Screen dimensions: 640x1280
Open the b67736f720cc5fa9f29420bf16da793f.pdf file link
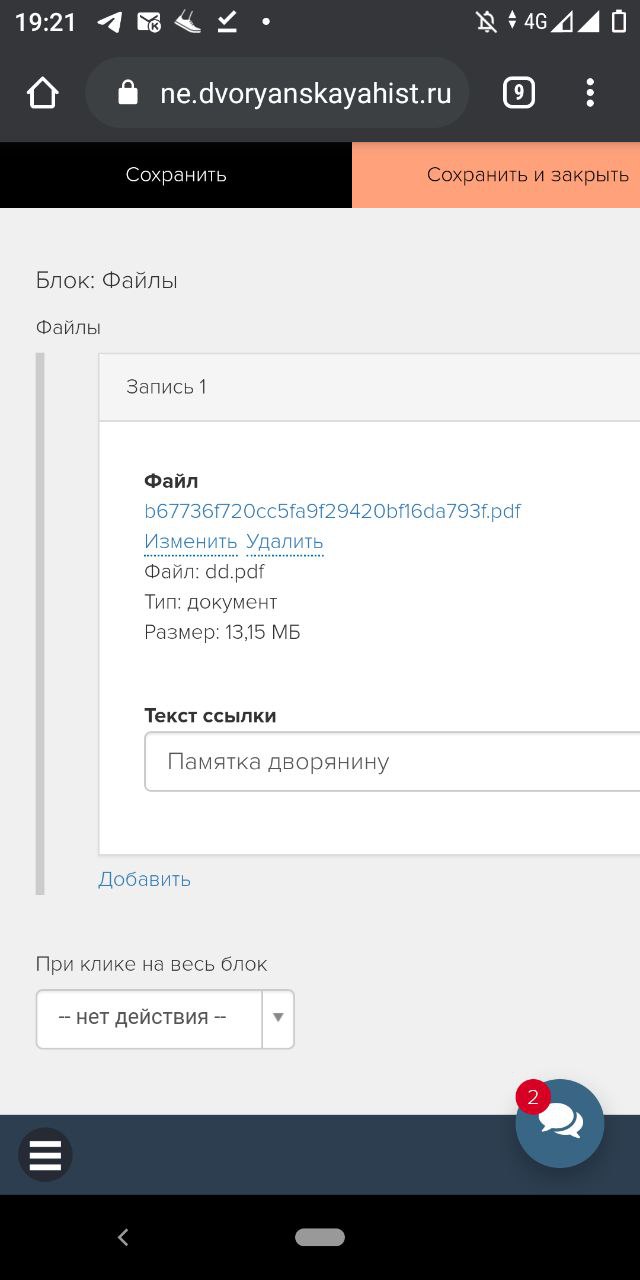[332, 511]
